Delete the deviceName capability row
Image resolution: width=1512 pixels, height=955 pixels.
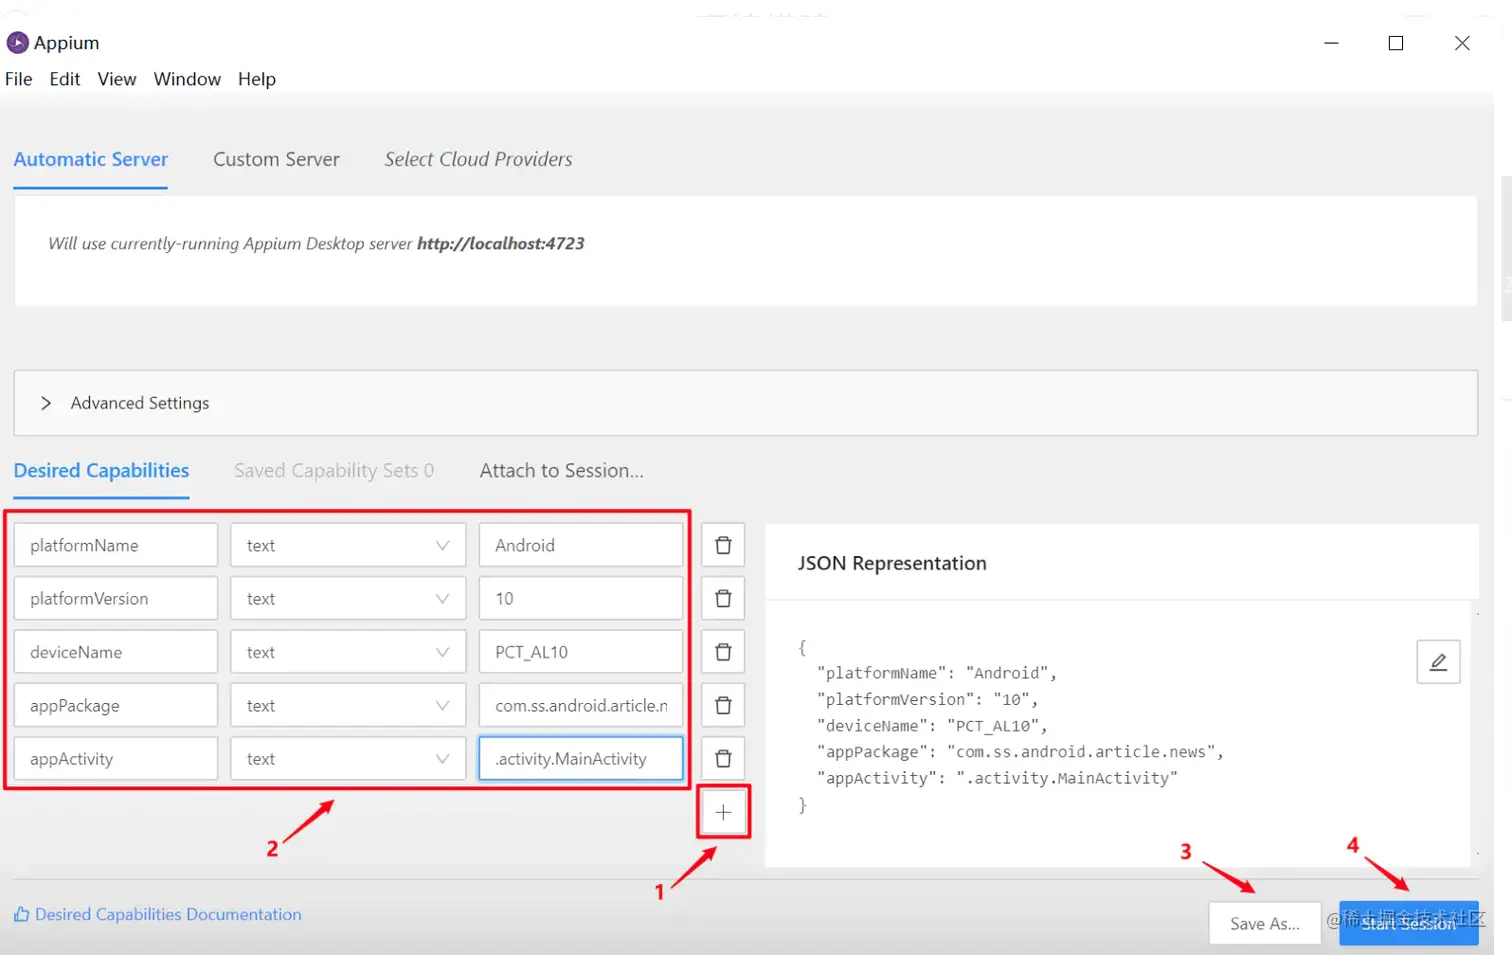(723, 652)
